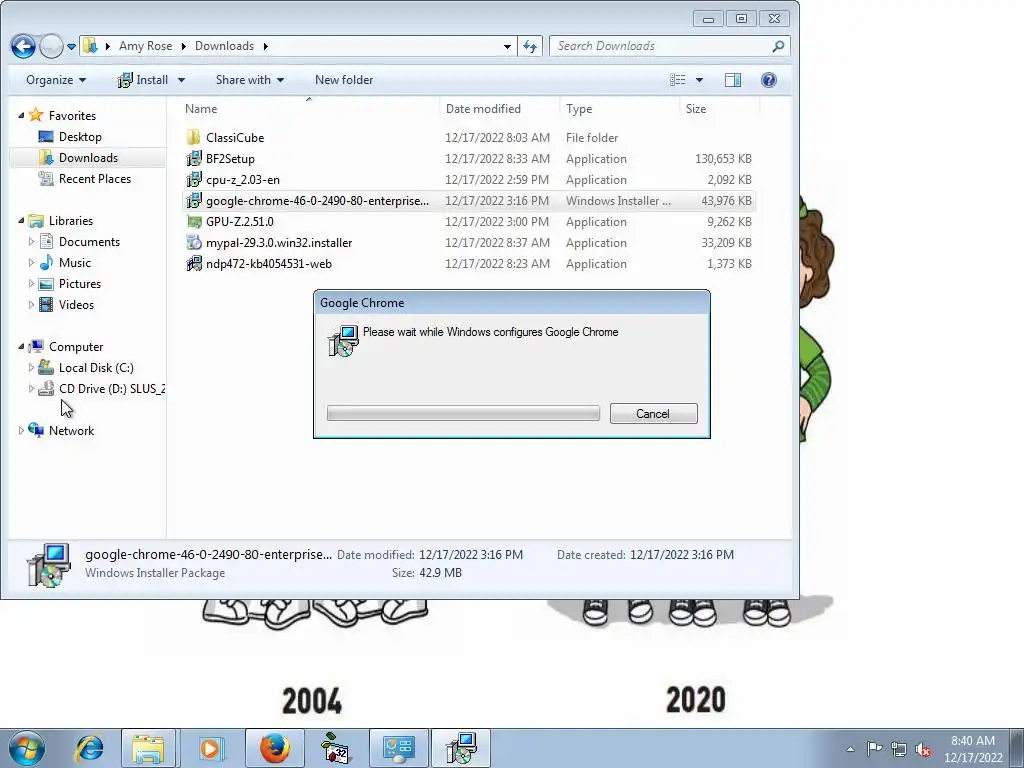Launch Internet Explorer from the taskbar
This screenshot has height=768, width=1024.
[x=89, y=748]
